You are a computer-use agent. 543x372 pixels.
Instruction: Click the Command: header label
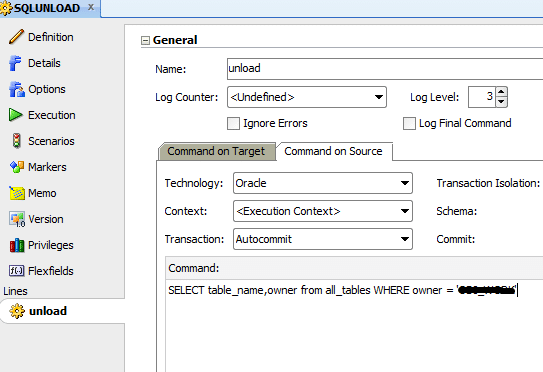194,268
